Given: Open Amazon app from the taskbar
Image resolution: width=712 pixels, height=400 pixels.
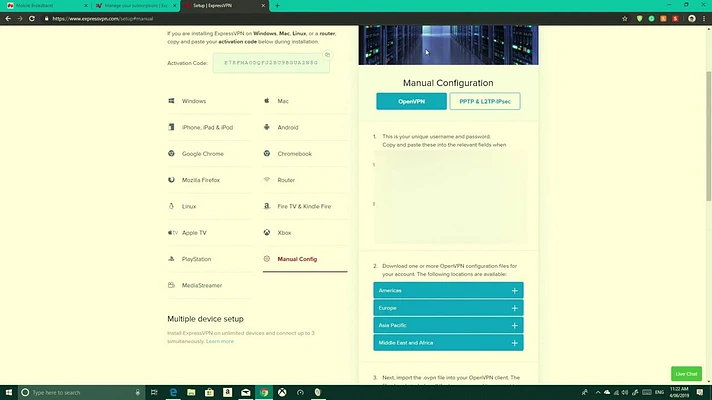Looking at the screenshot, I should tap(227, 392).
